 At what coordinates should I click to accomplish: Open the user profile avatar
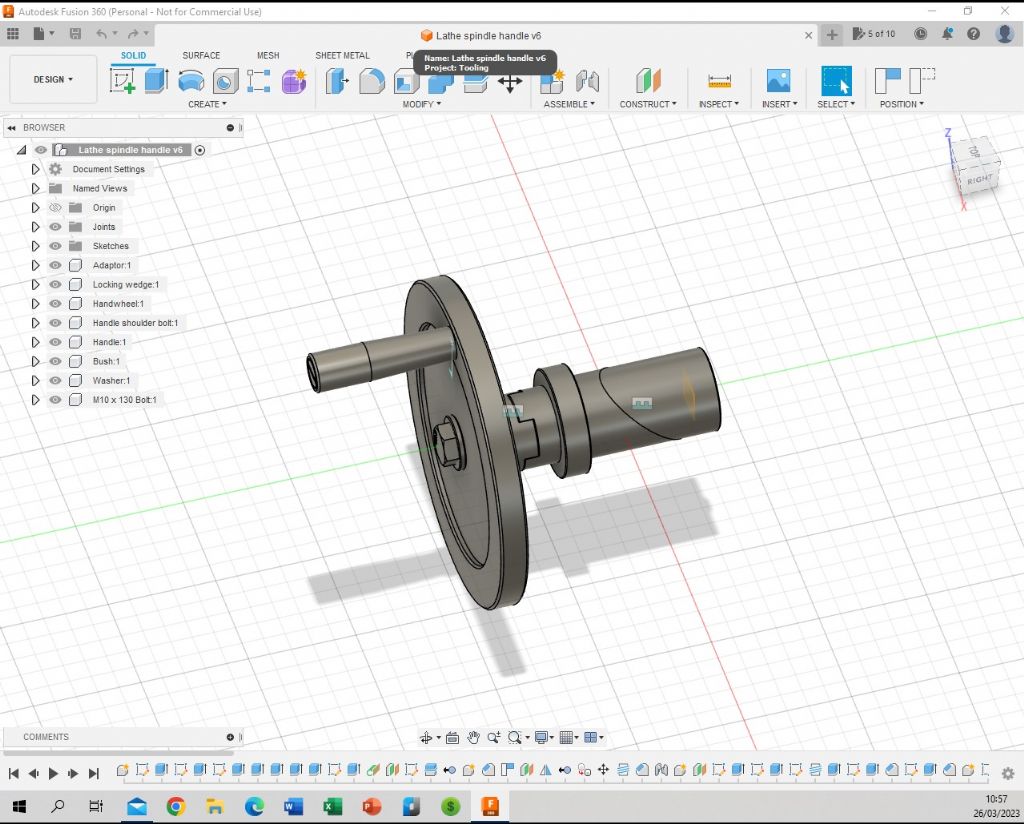(x=1004, y=33)
